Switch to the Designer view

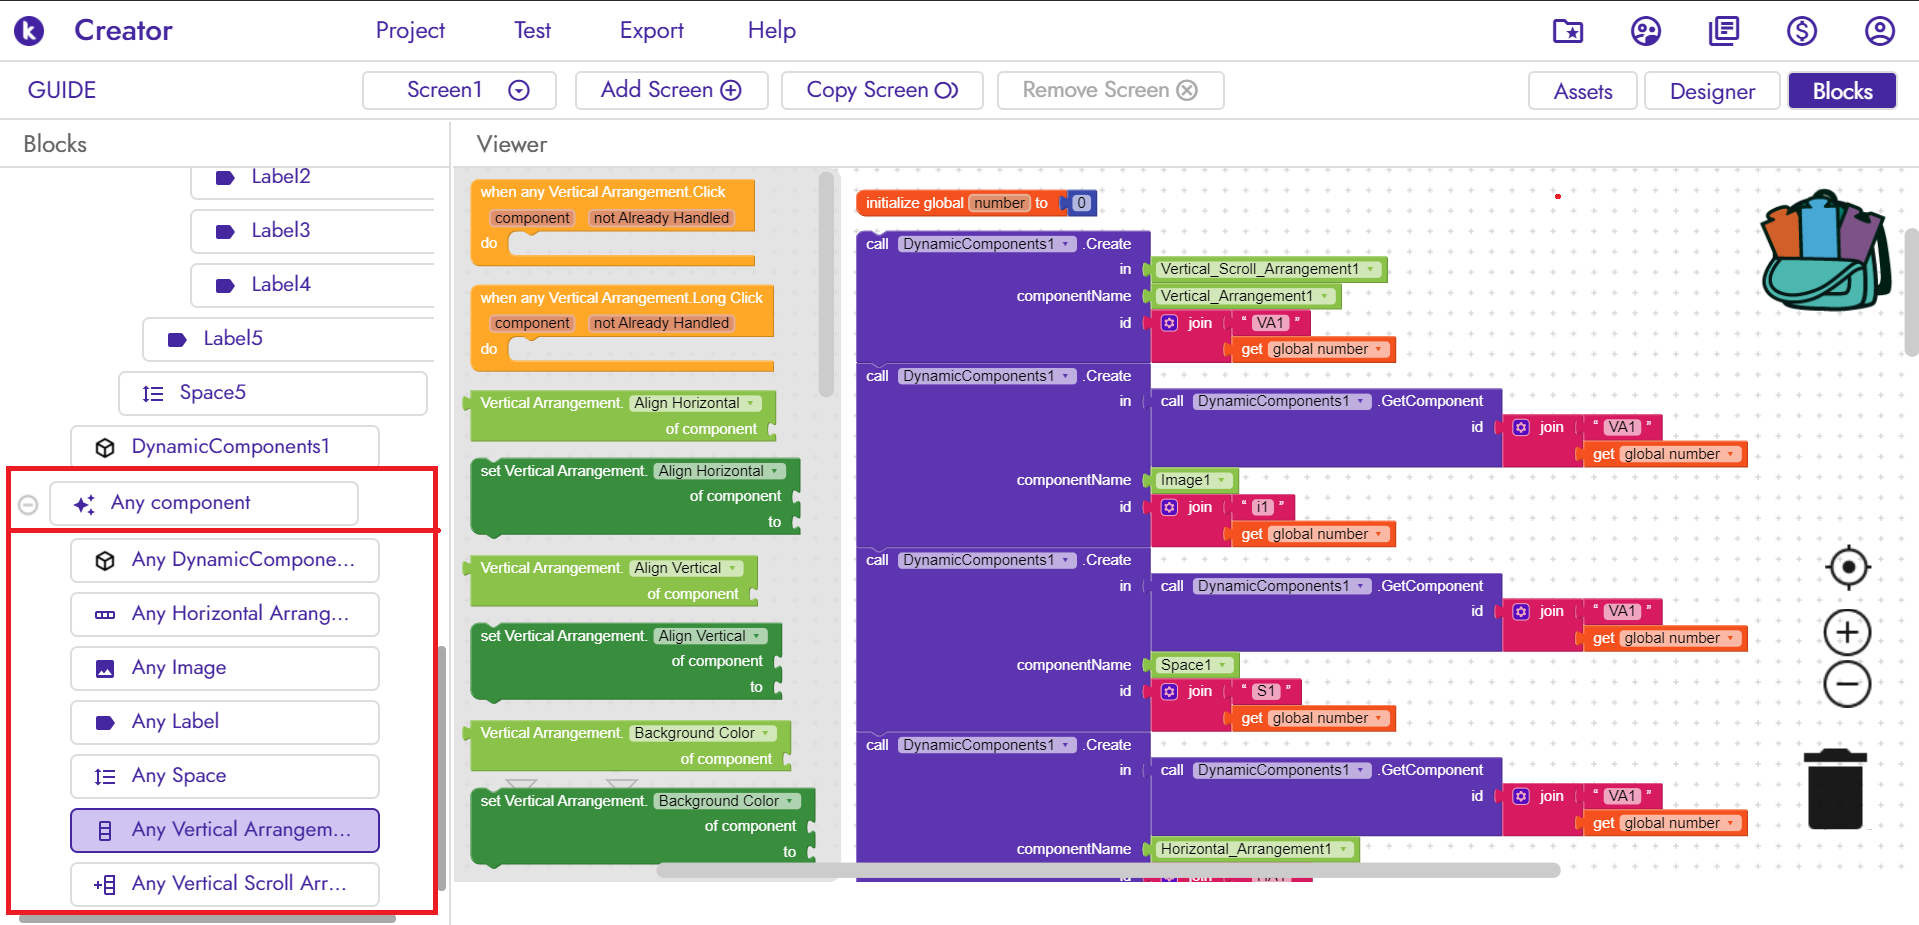tap(1711, 91)
